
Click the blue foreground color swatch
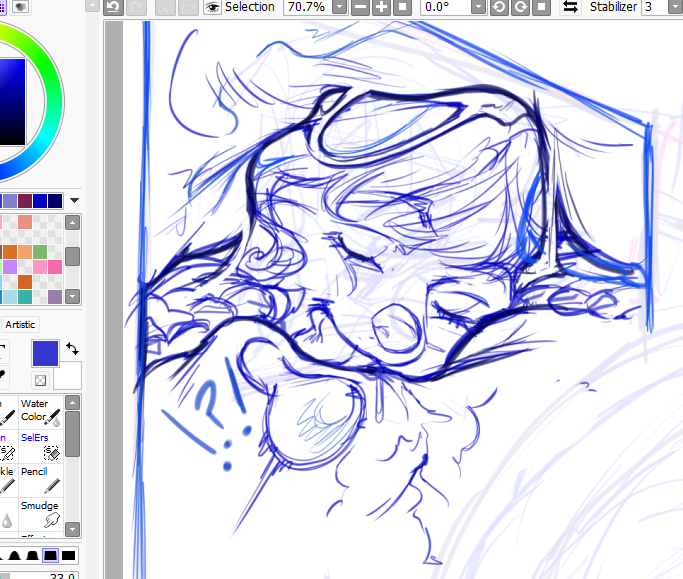tap(45, 352)
